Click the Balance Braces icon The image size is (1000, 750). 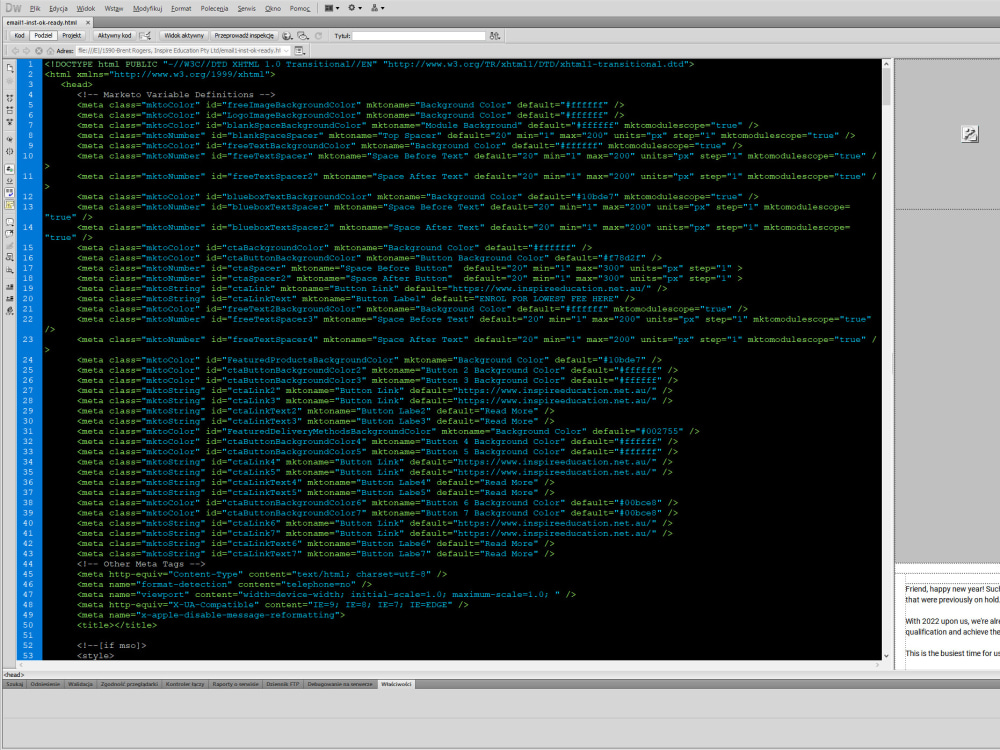(x=10, y=151)
